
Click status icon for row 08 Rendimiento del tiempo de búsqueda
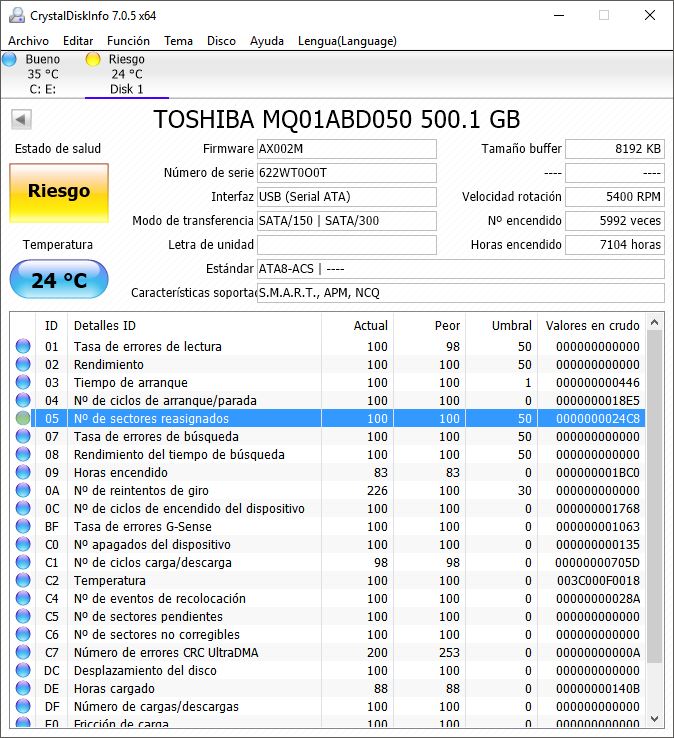23,454
